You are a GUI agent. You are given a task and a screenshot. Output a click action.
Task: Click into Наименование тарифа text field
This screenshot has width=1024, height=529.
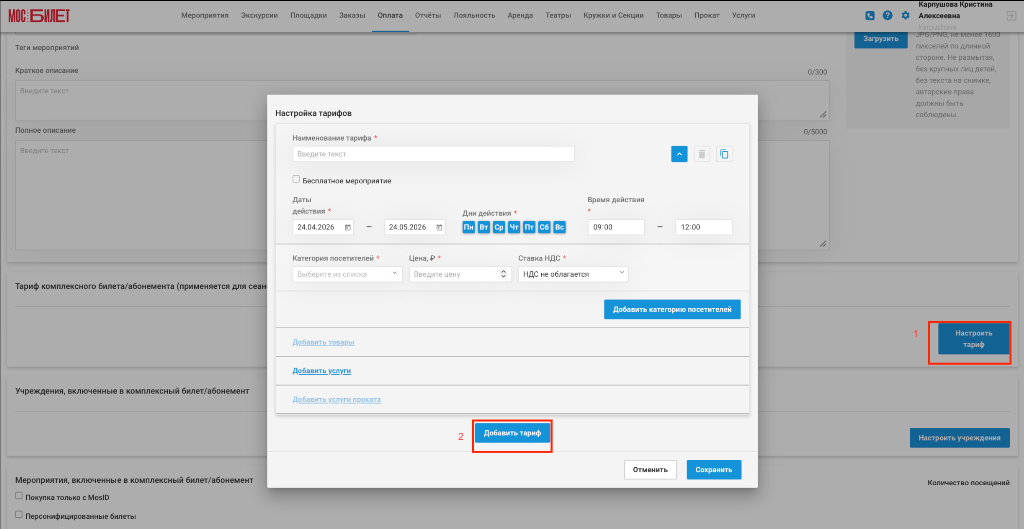coord(434,154)
